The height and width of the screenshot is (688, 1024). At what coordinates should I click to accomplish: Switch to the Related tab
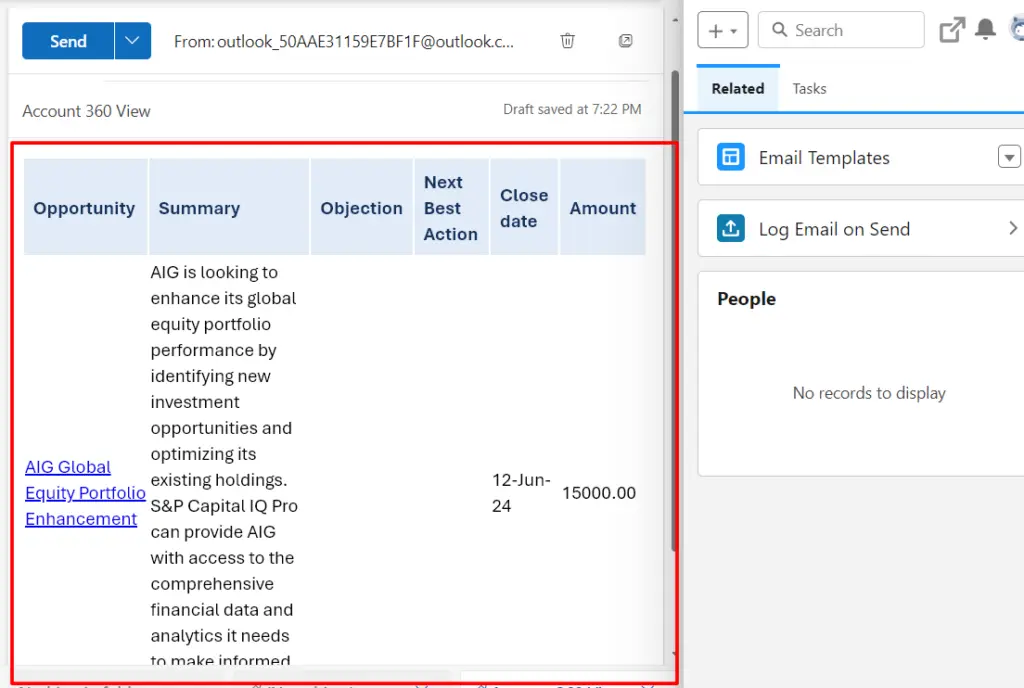tap(737, 89)
